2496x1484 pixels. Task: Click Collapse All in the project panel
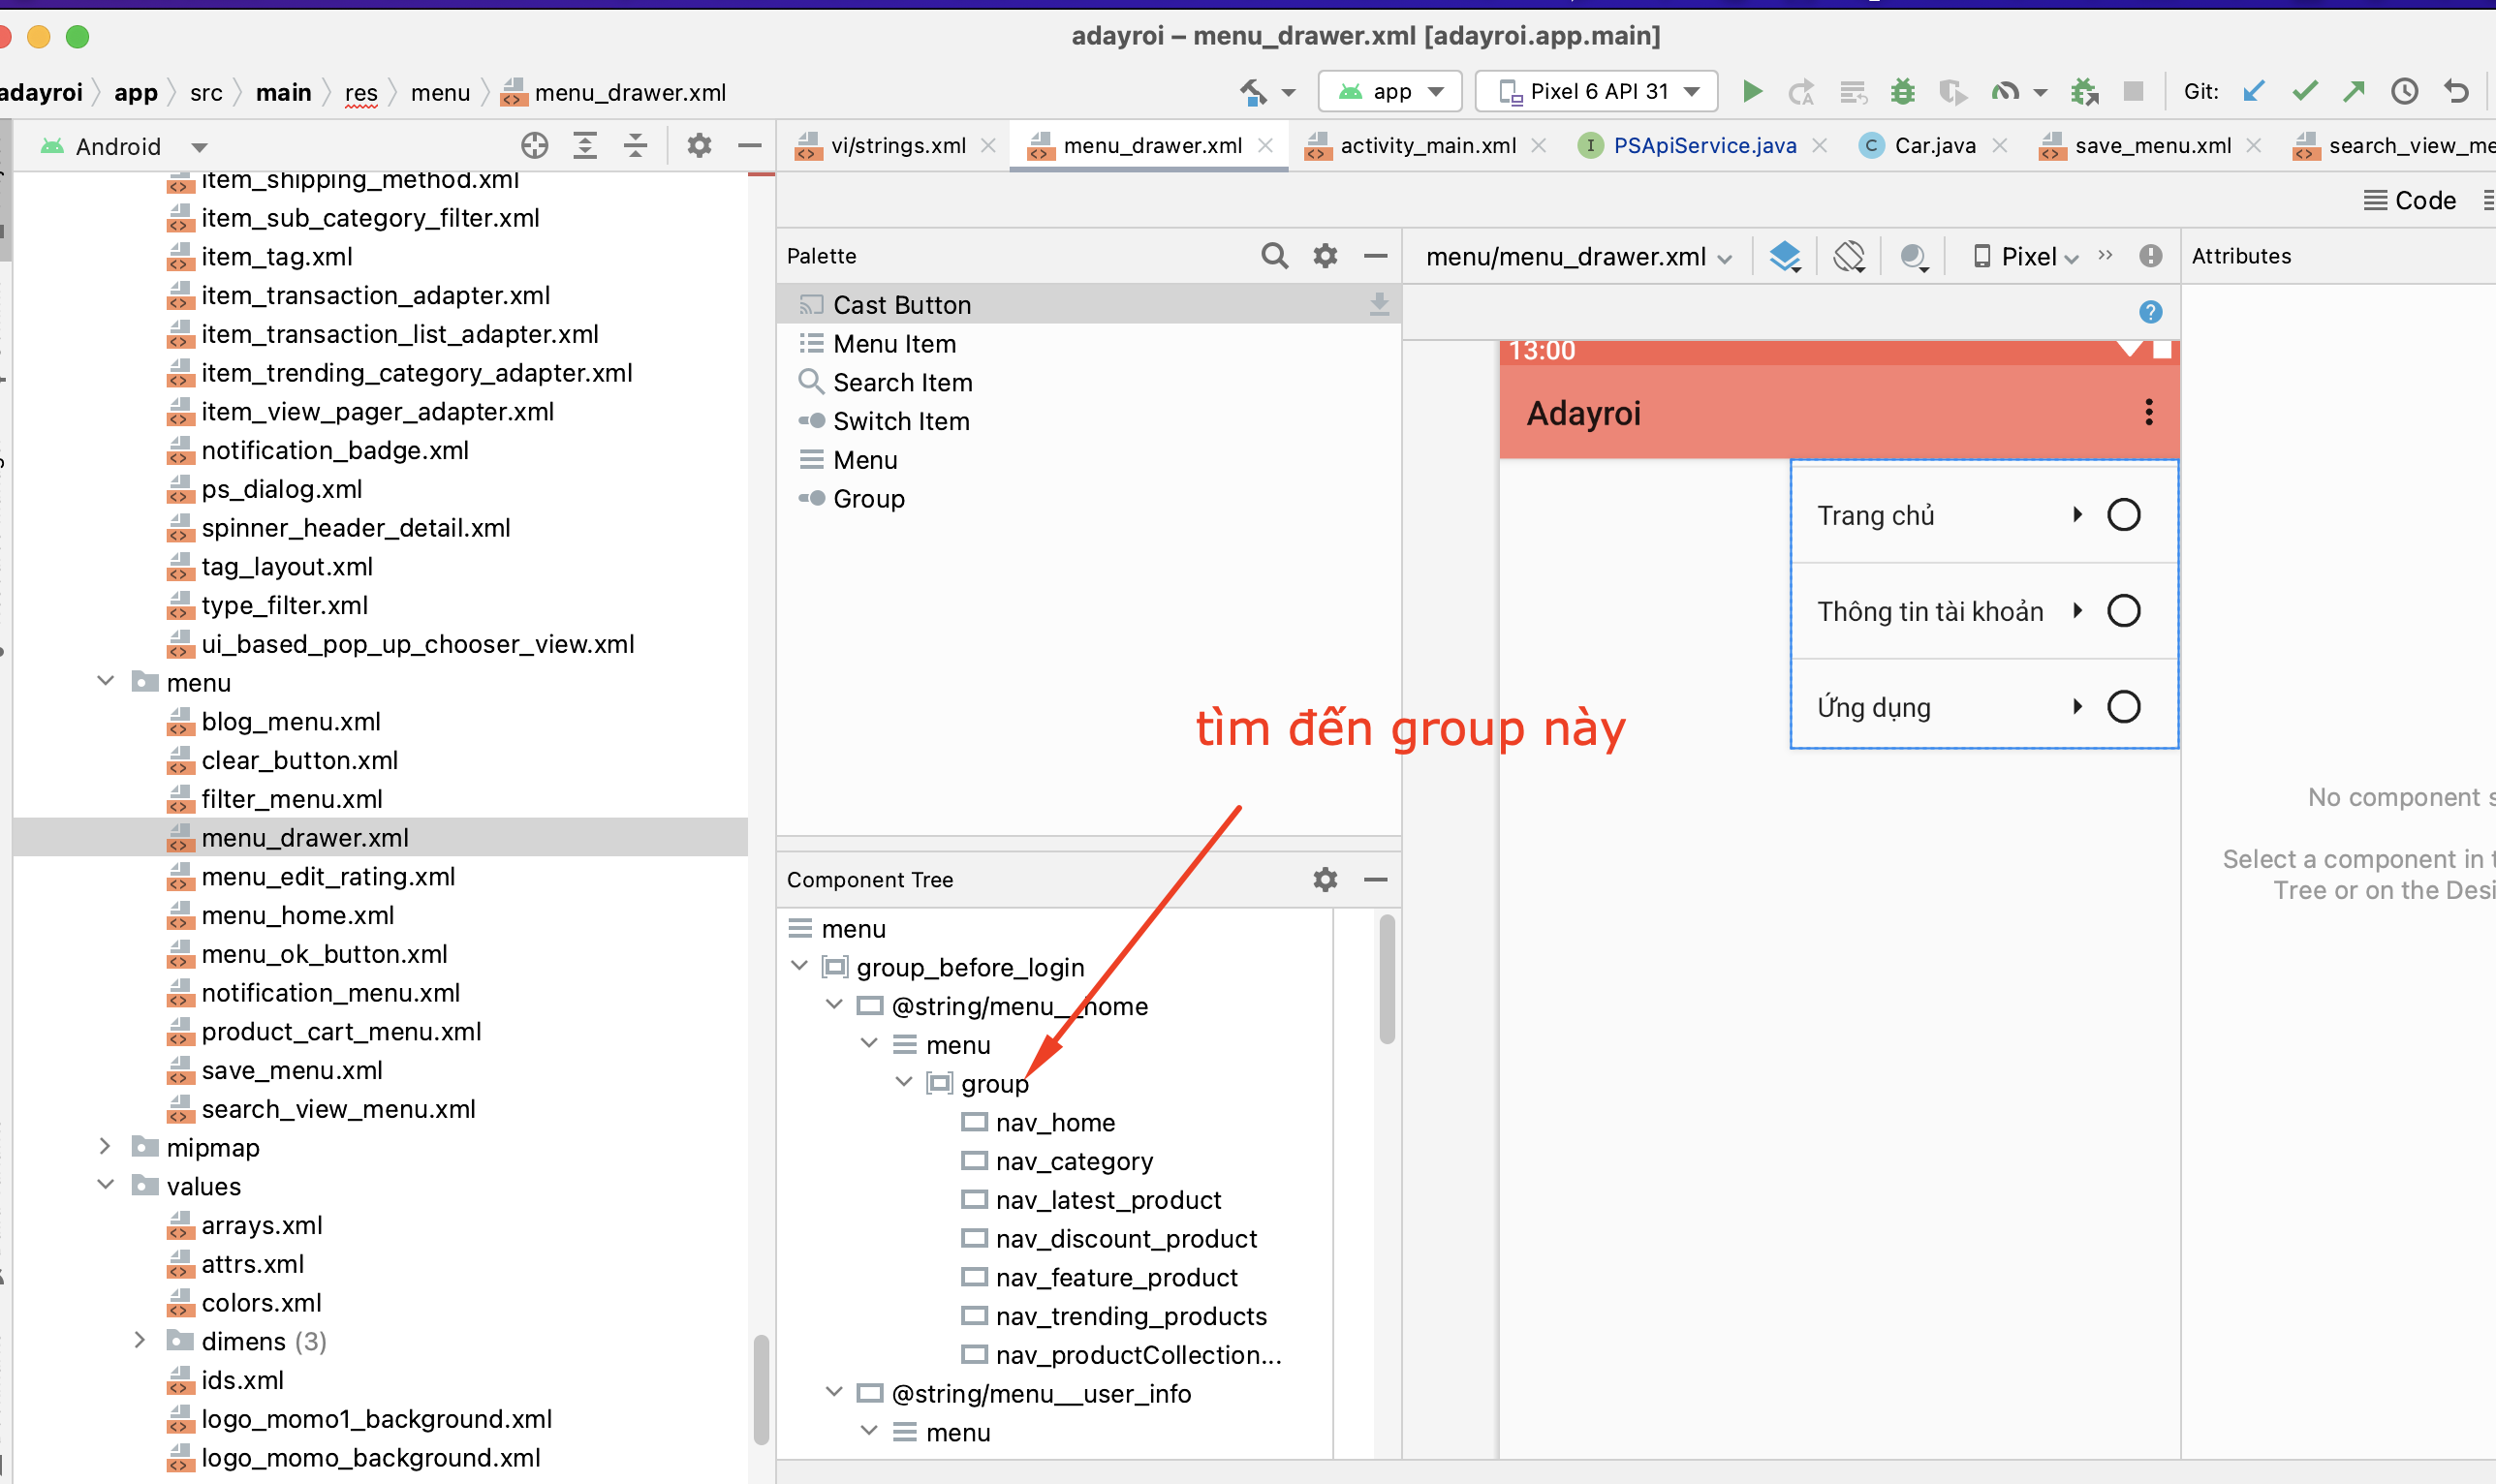tap(635, 146)
